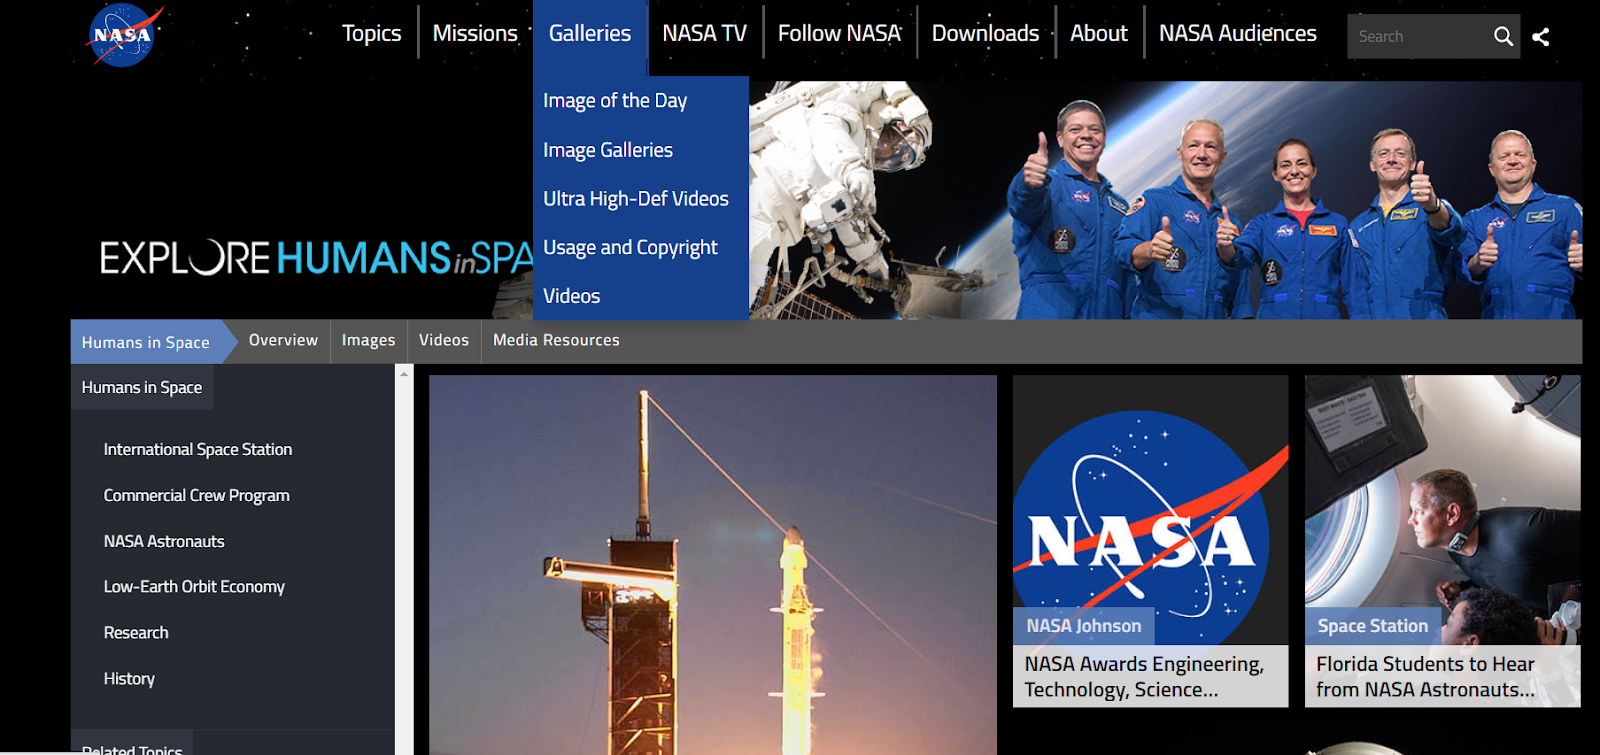
Task: Open the Follow NASA menu
Action: pos(840,33)
